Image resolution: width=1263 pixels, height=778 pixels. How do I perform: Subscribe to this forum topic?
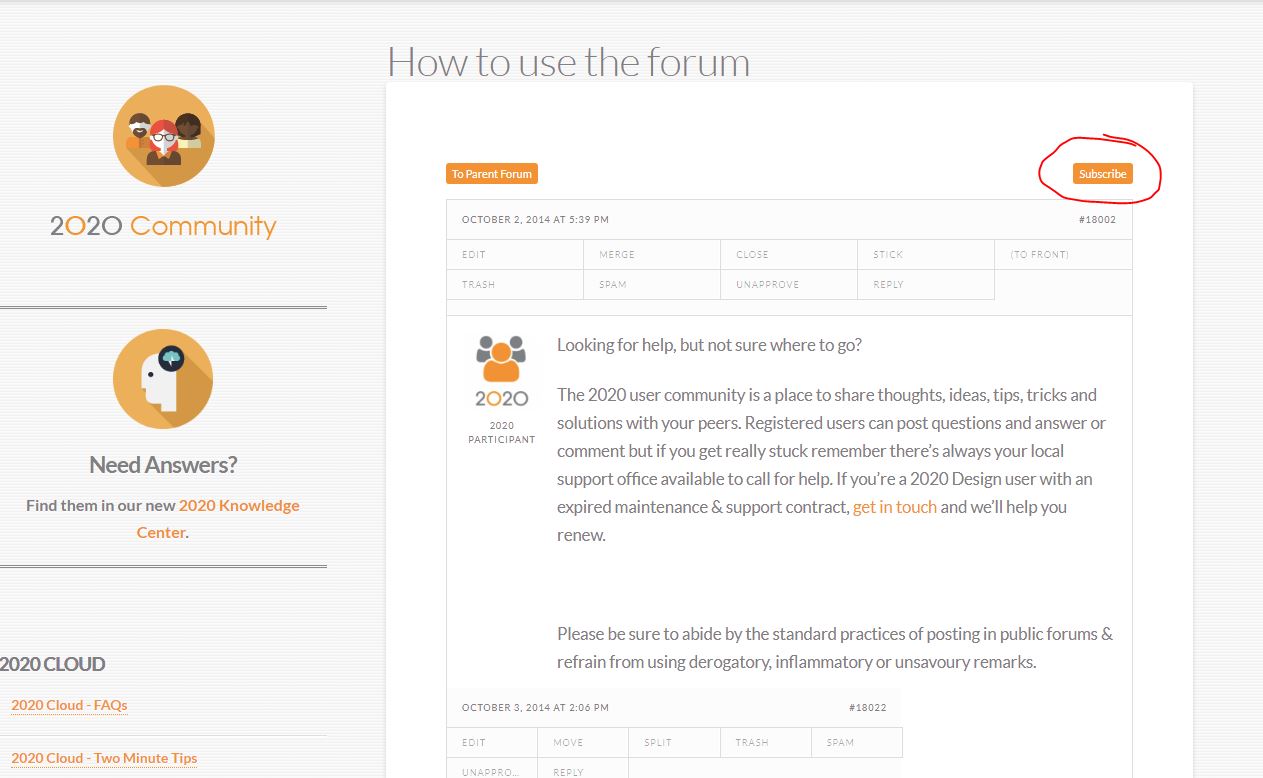tap(1102, 174)
